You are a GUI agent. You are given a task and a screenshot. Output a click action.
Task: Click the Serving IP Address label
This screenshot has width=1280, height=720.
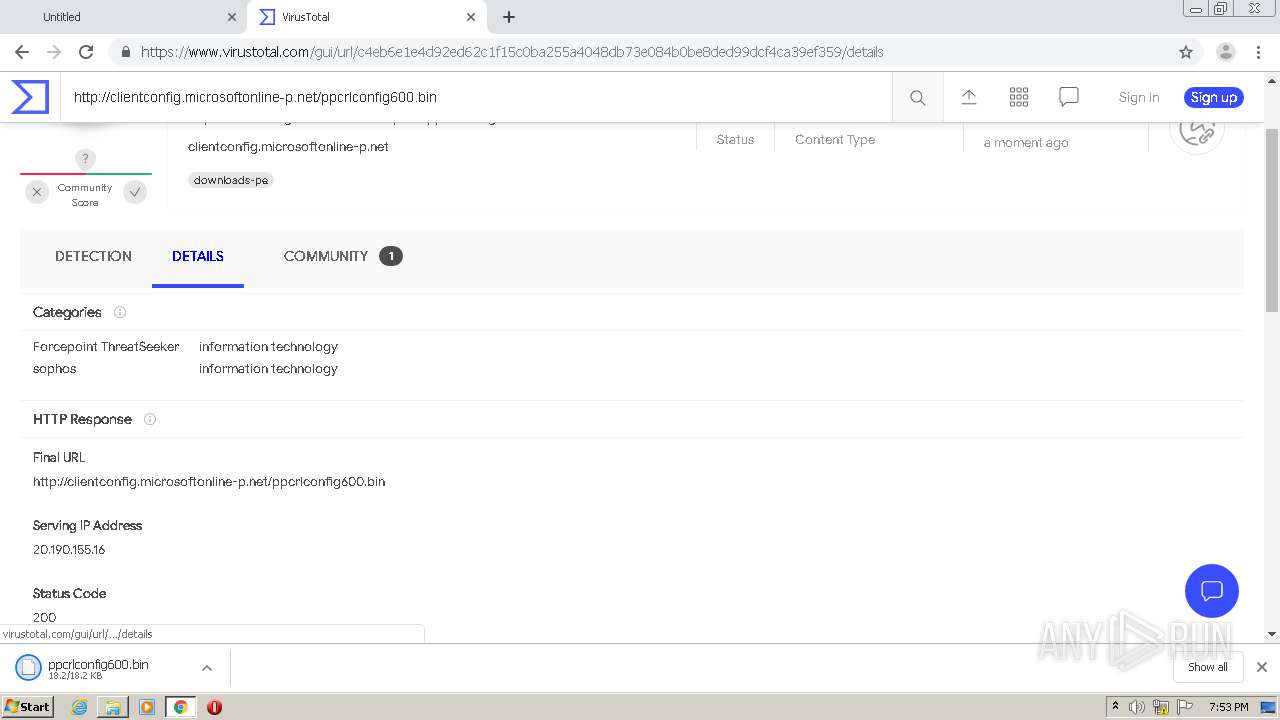(88, 525)
